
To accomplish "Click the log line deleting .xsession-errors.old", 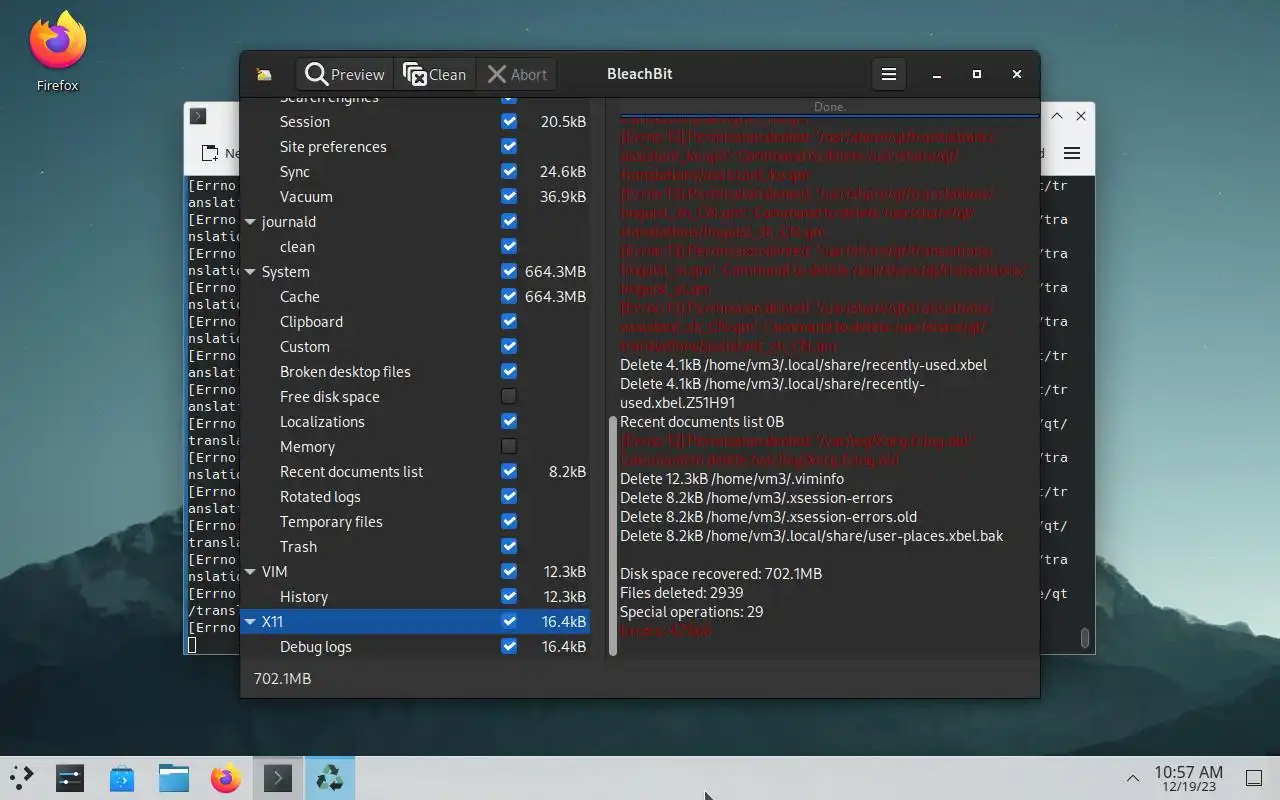I will click(x=768, y=517).
